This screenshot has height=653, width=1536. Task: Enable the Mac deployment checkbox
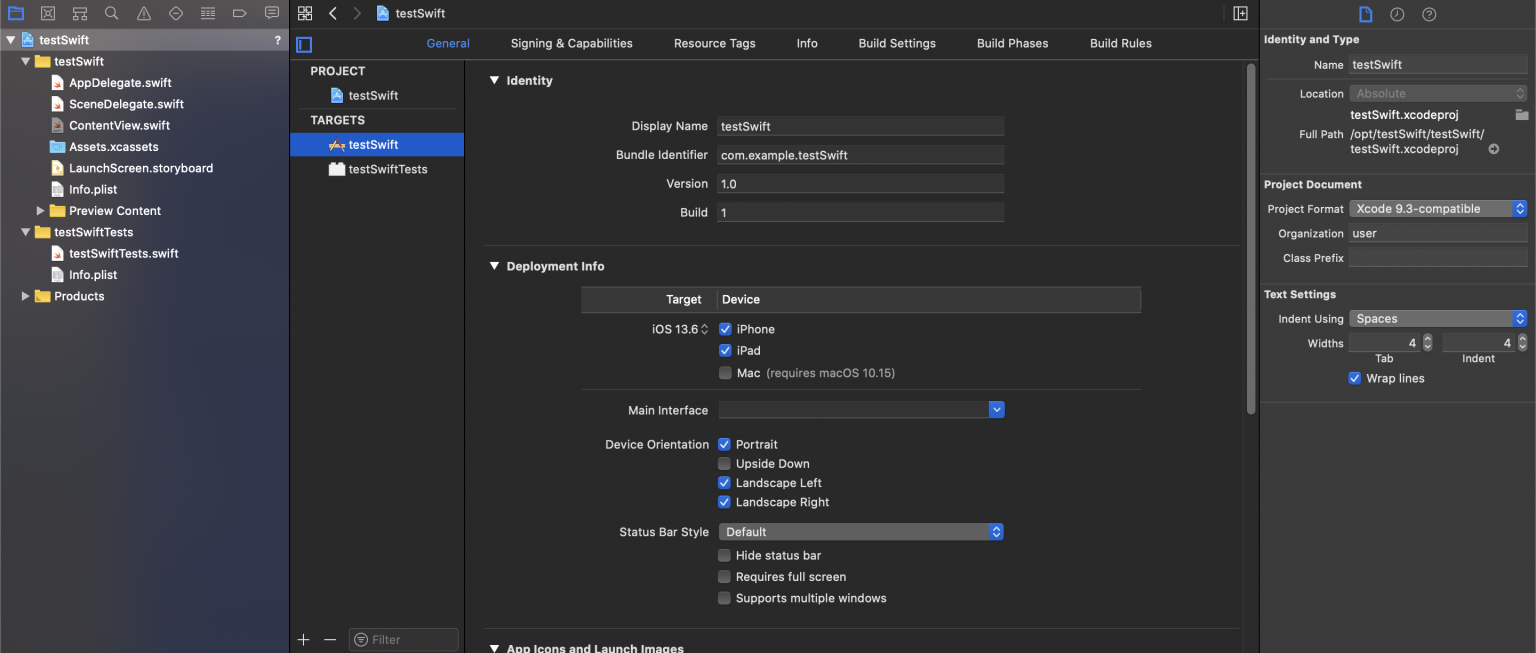(725, 373)
